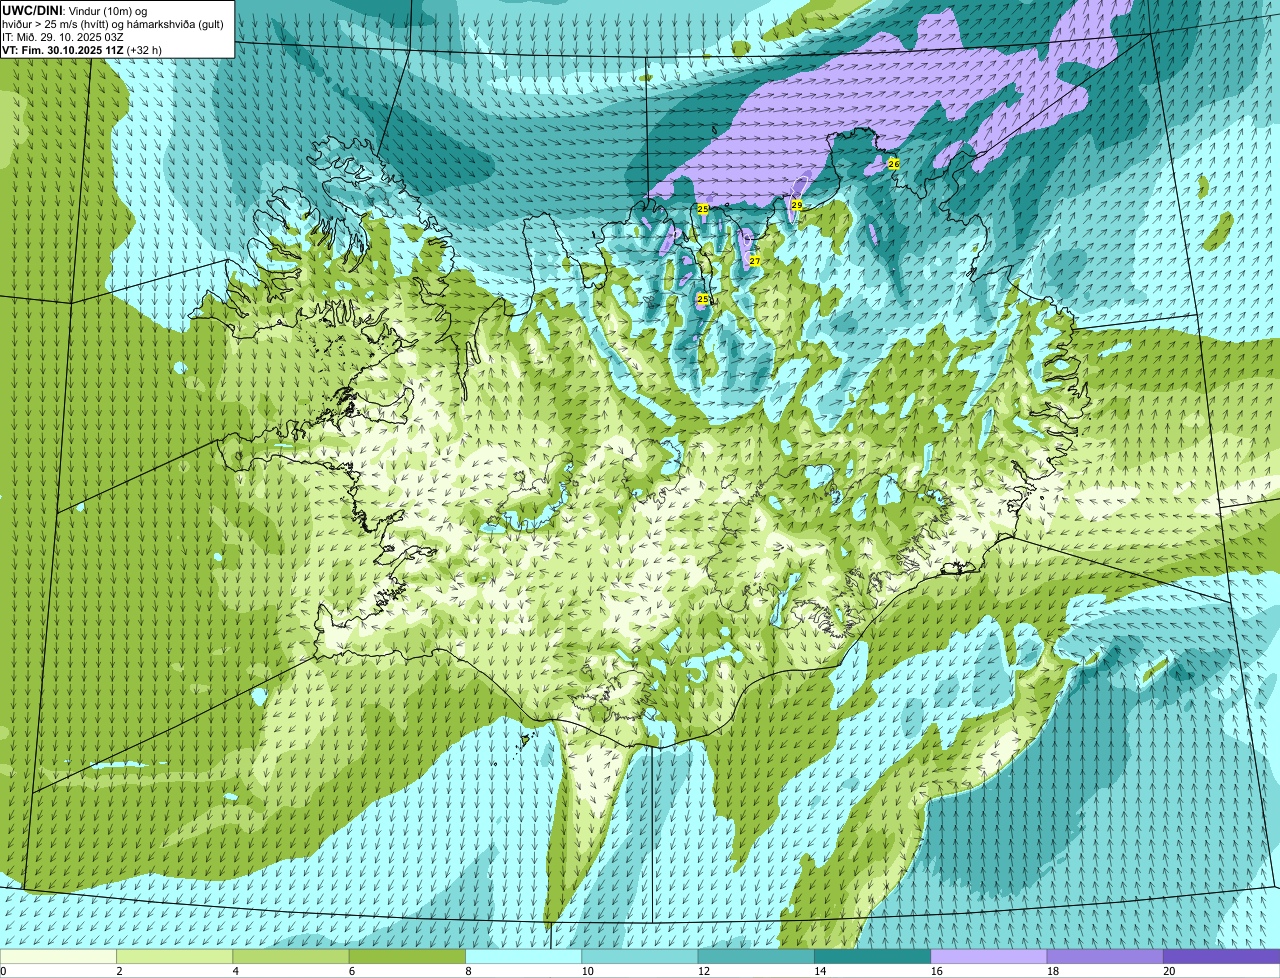Click the "IT: Mið. 29. 10. 2025 03Z" line
1280x978 pixels.
coord(63,36)
